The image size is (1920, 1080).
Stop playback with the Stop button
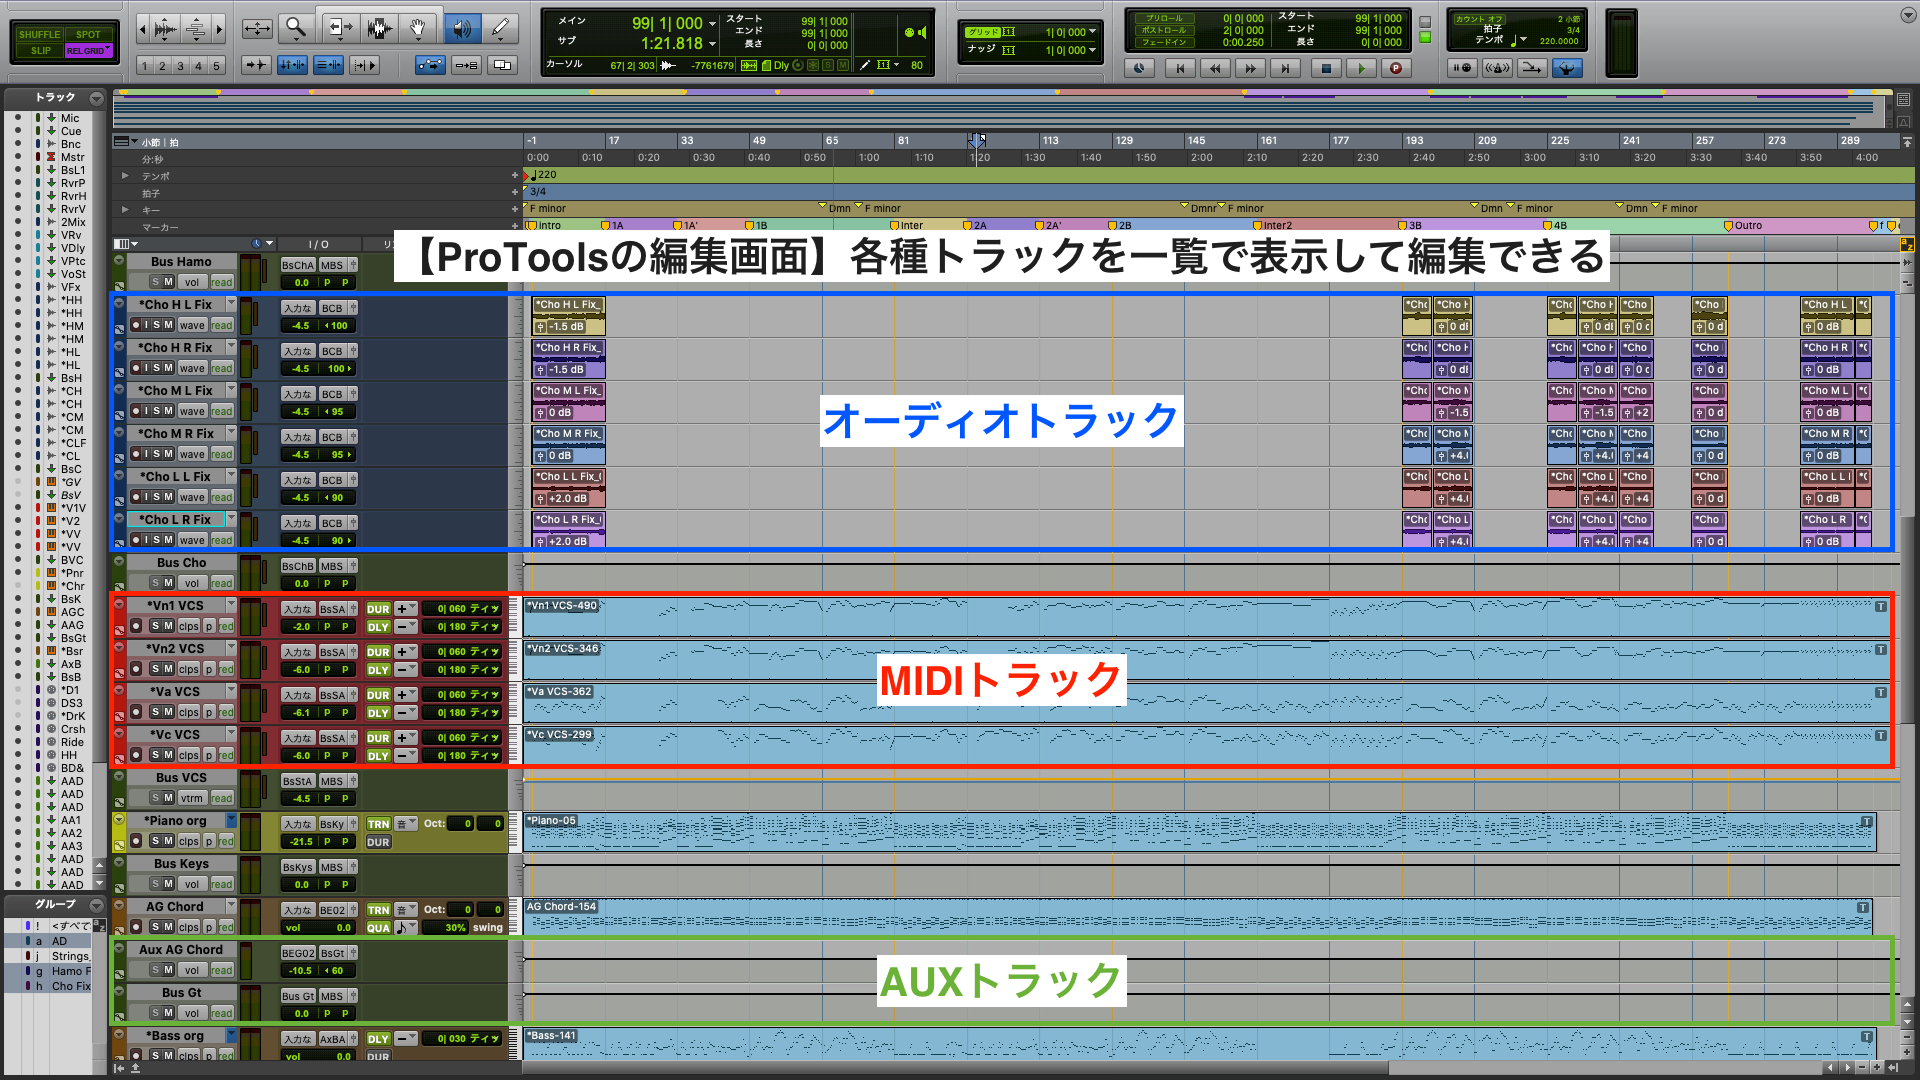click(1326, 68)
